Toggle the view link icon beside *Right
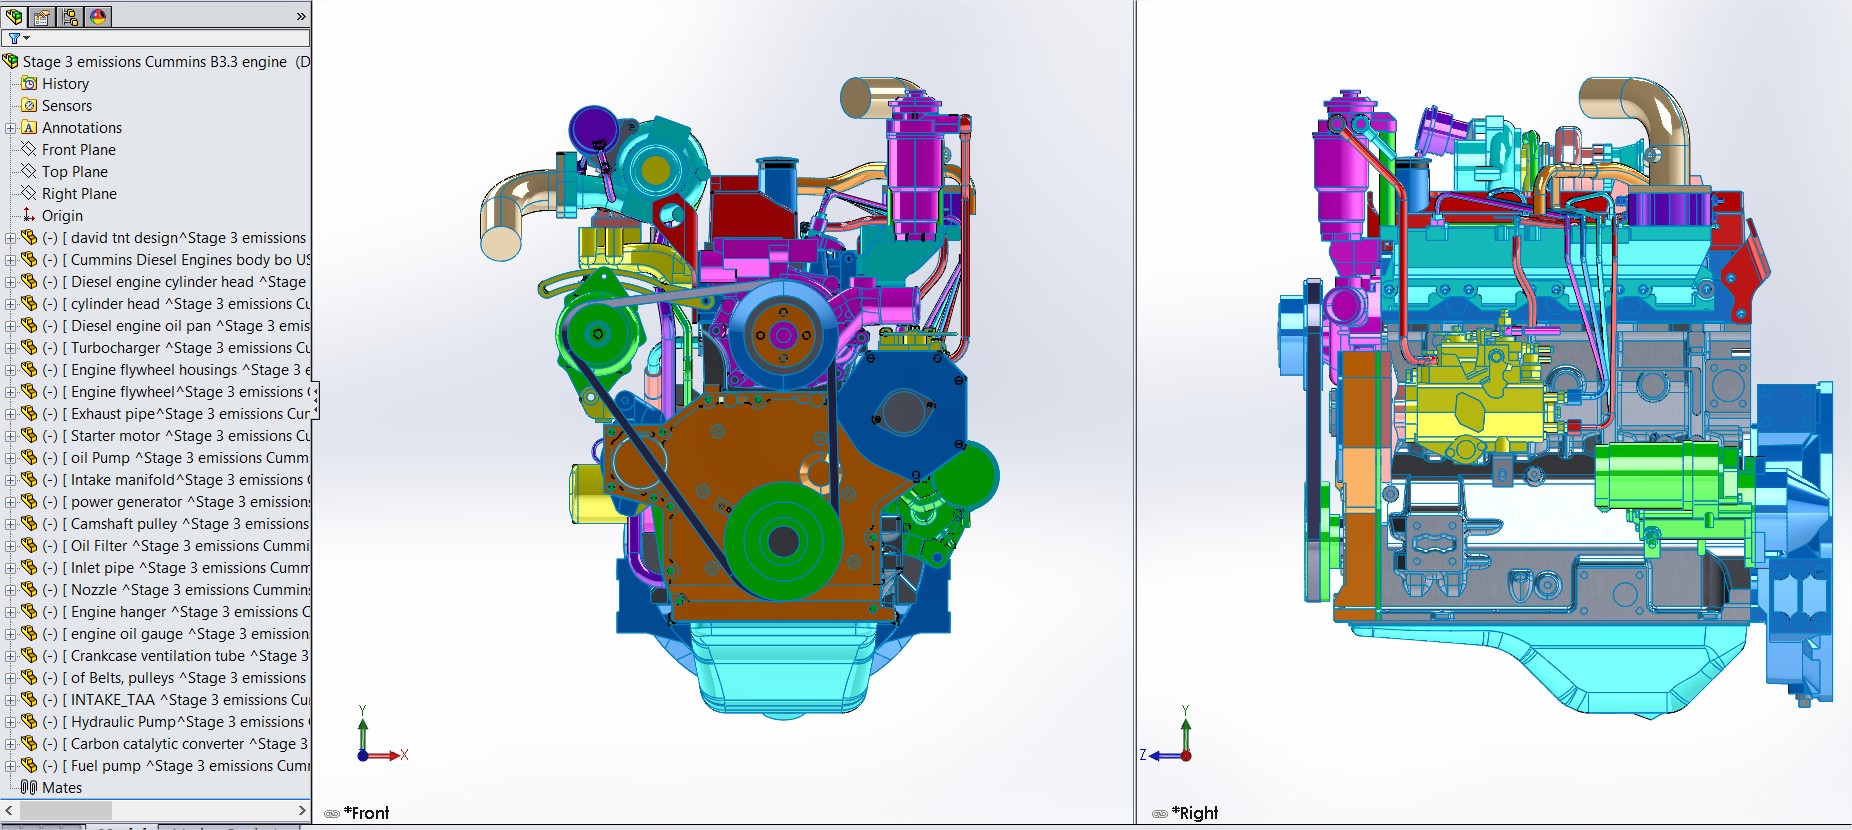Image resolution: width=1852 pixels, height=830 pixels. coord(1160,814)
